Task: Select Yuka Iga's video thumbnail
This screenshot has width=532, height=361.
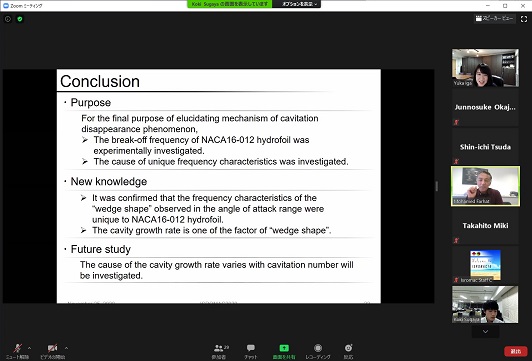Action: pyautogui.click(x=485, y=68)
